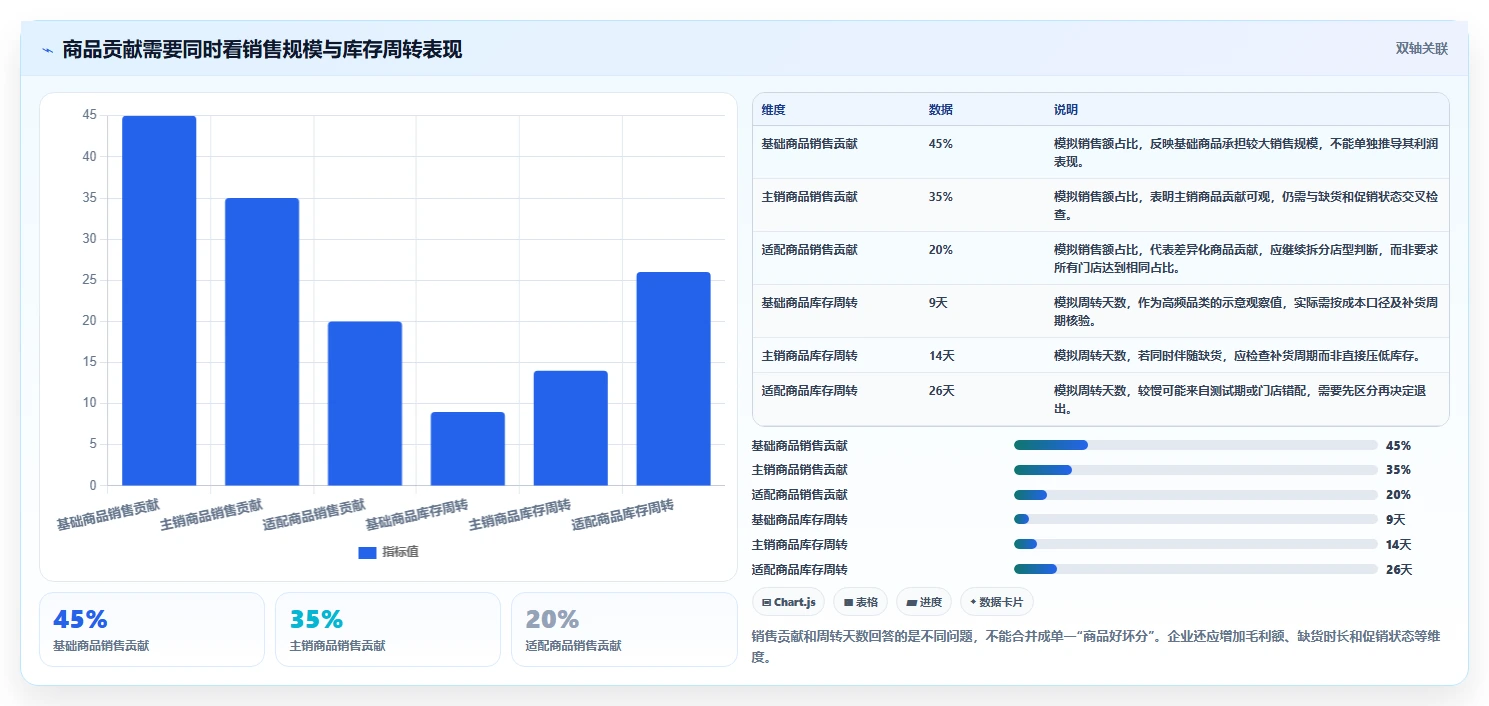Screen dimensions: 1489x706
Task: Select the 适配商品销售贡献 table row label
Action: (809, 250)
